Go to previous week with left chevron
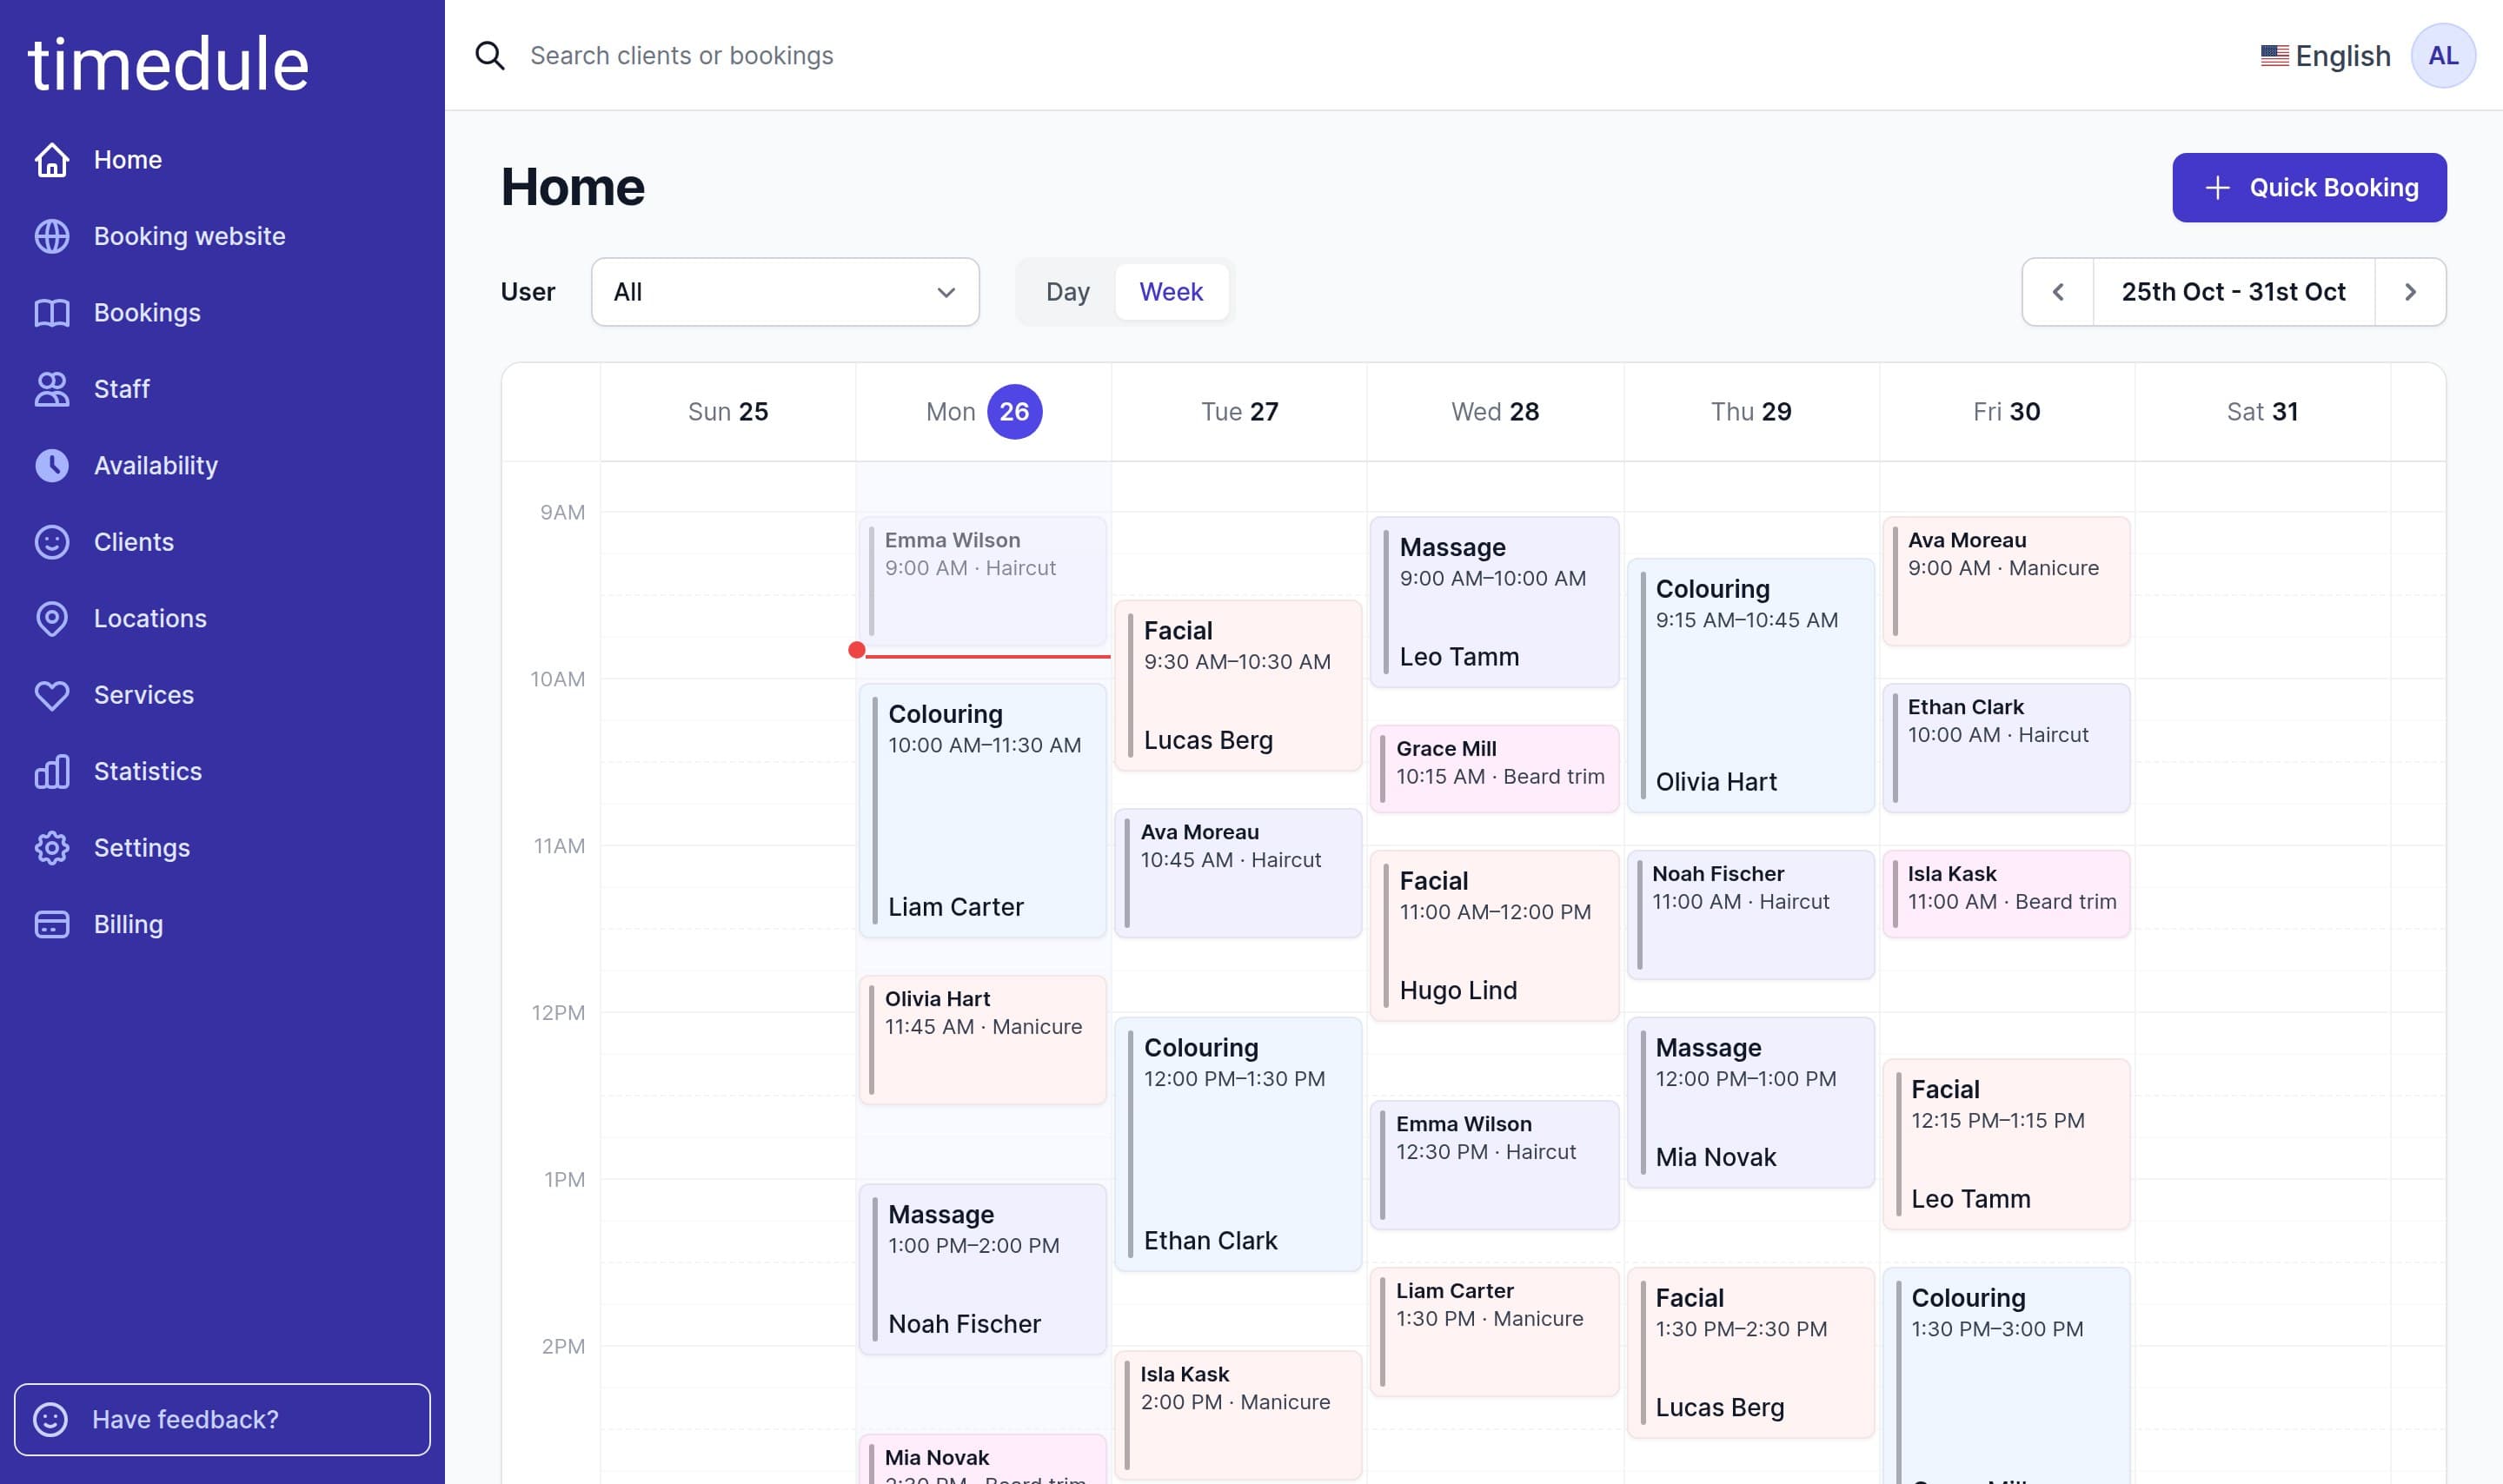The image size is (2503, 1484). click(2058, 292)
